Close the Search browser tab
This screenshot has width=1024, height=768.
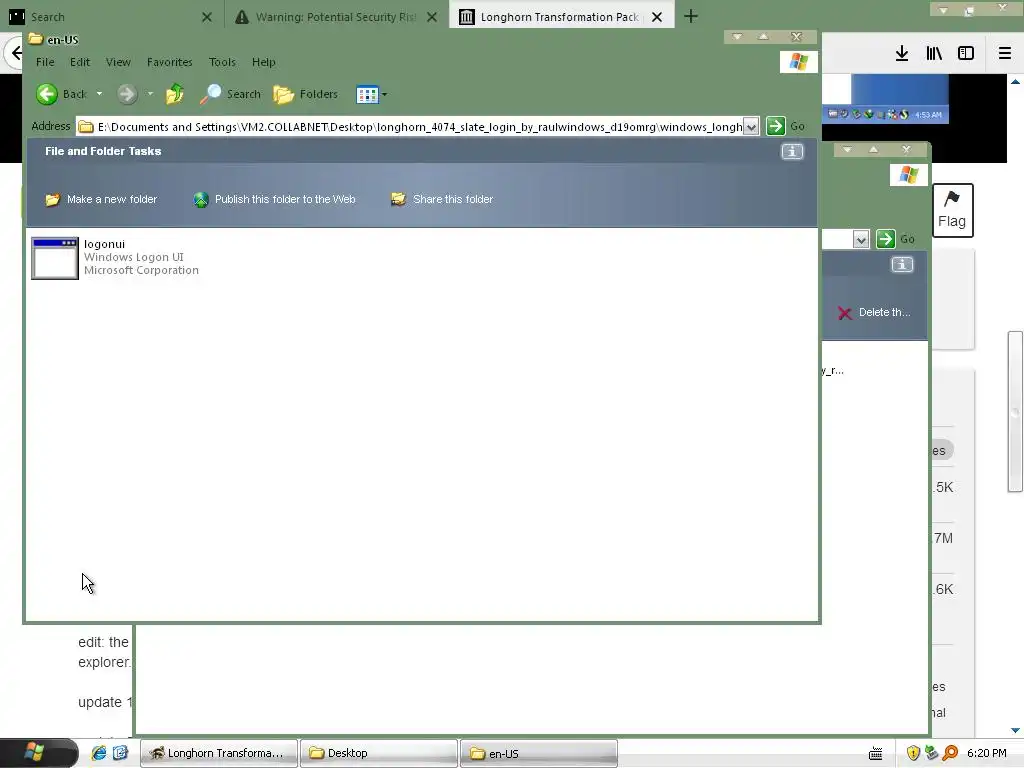207,17
